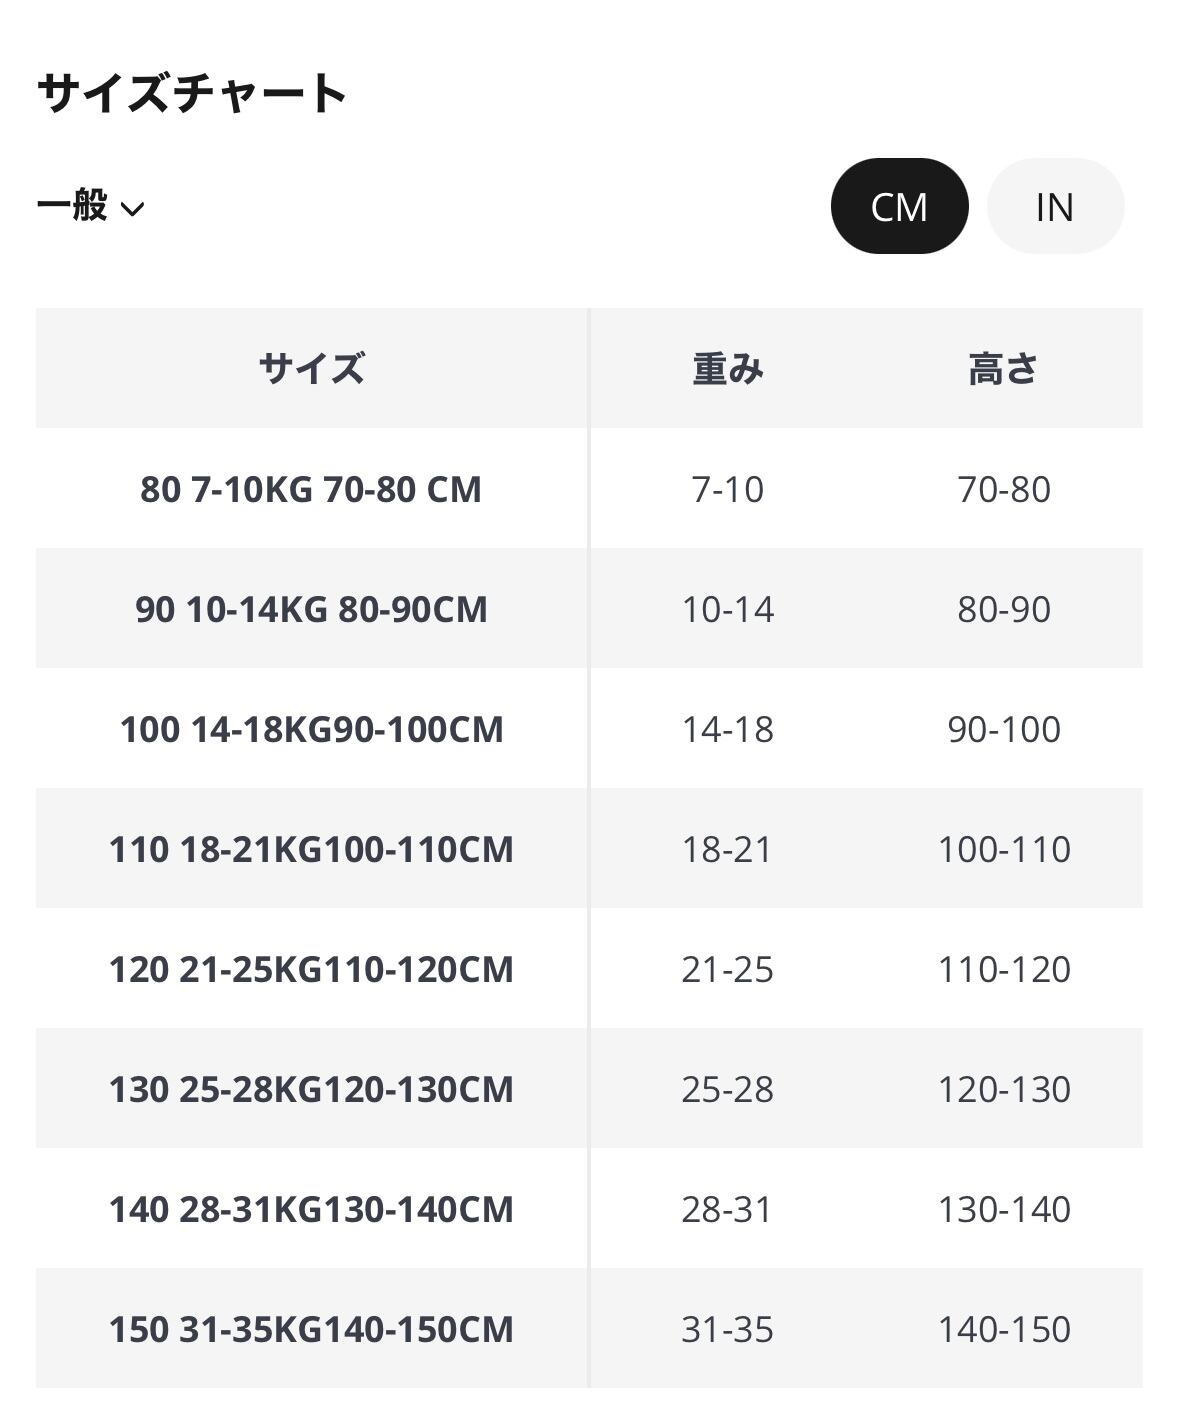Click the 140-150 height cell
1179x1406 pixels.
(1003, 1329)
